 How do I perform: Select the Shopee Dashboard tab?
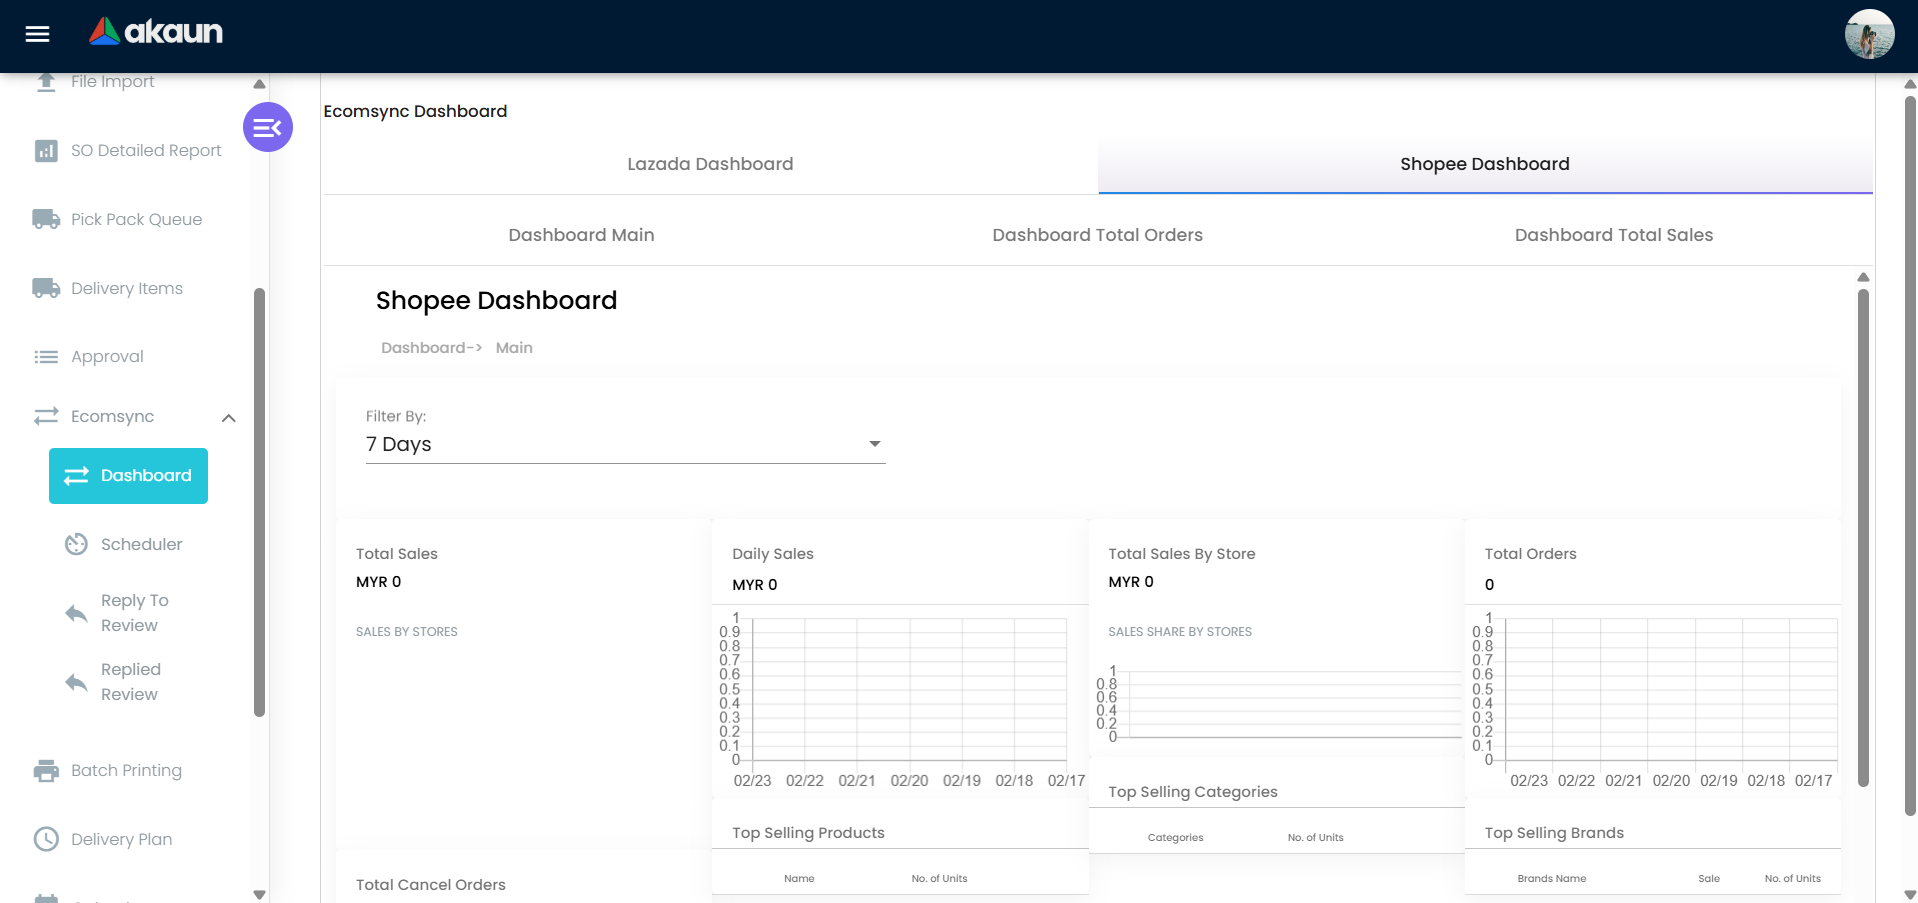[x=1484, y=164]
